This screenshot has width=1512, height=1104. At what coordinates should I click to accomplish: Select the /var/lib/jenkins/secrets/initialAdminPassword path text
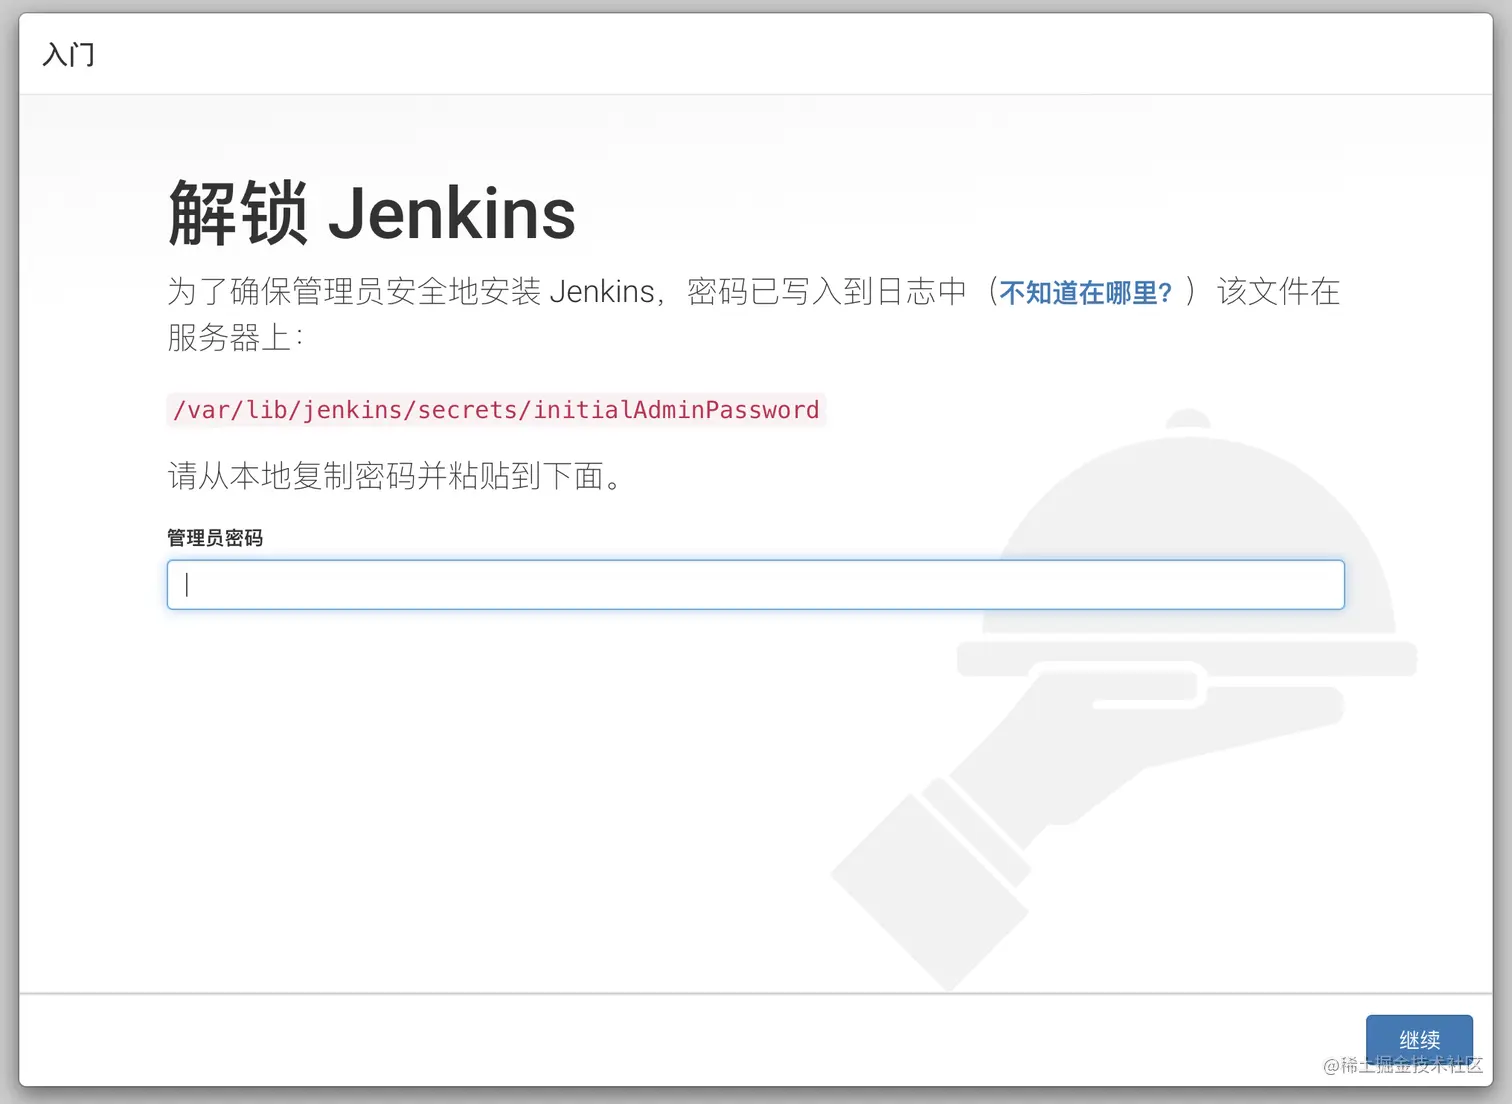(496, 410)
